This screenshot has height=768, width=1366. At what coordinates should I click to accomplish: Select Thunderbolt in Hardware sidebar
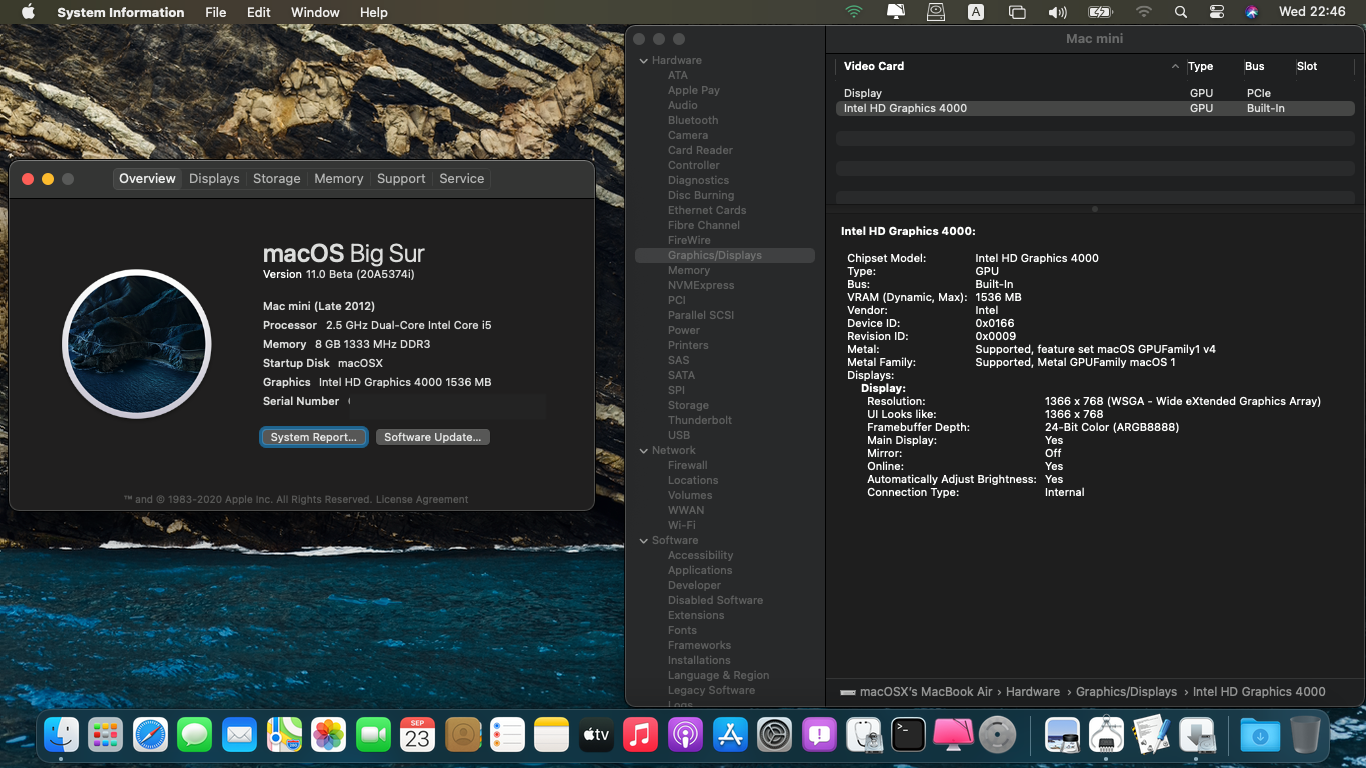coord(700,420)
